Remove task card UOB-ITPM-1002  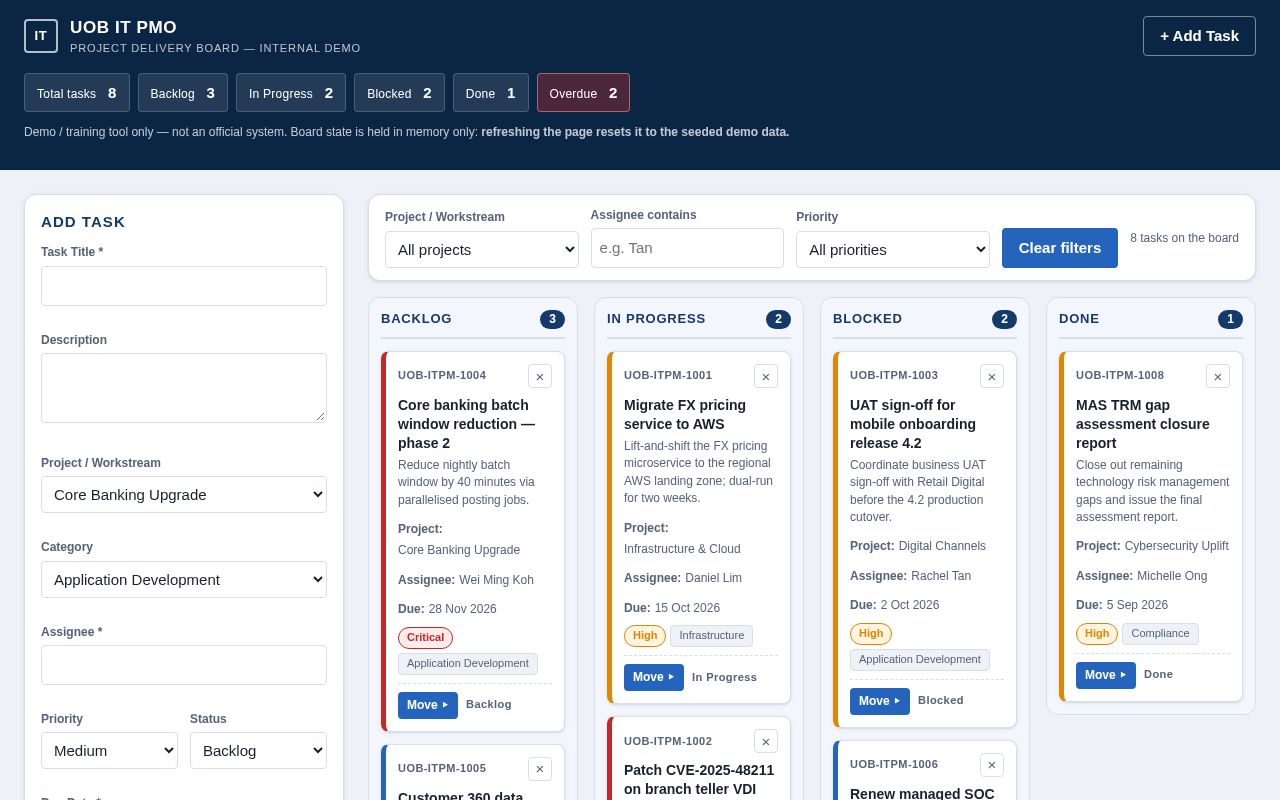click(766, 741)
